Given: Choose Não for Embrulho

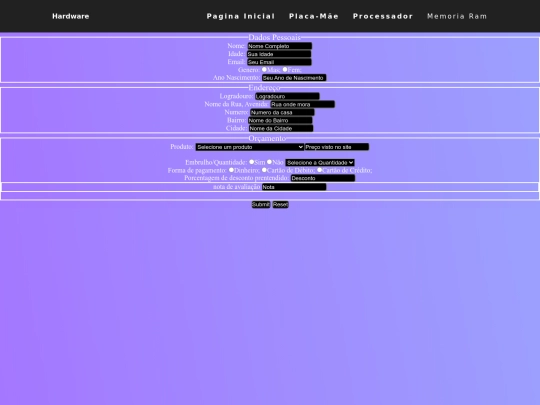Looking at the screenshot, I should (x=269, y=162).
